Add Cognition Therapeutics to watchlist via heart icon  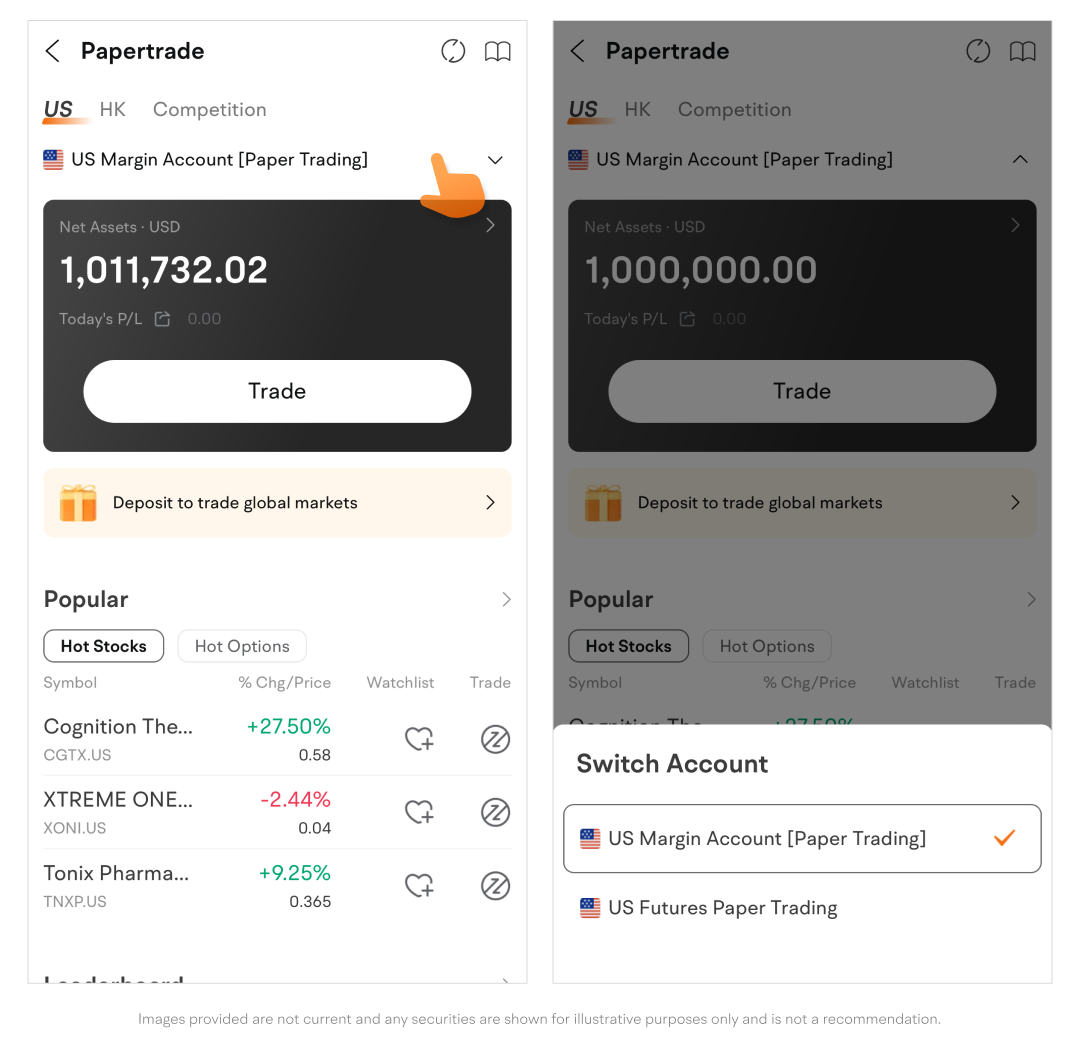(419, 739)
